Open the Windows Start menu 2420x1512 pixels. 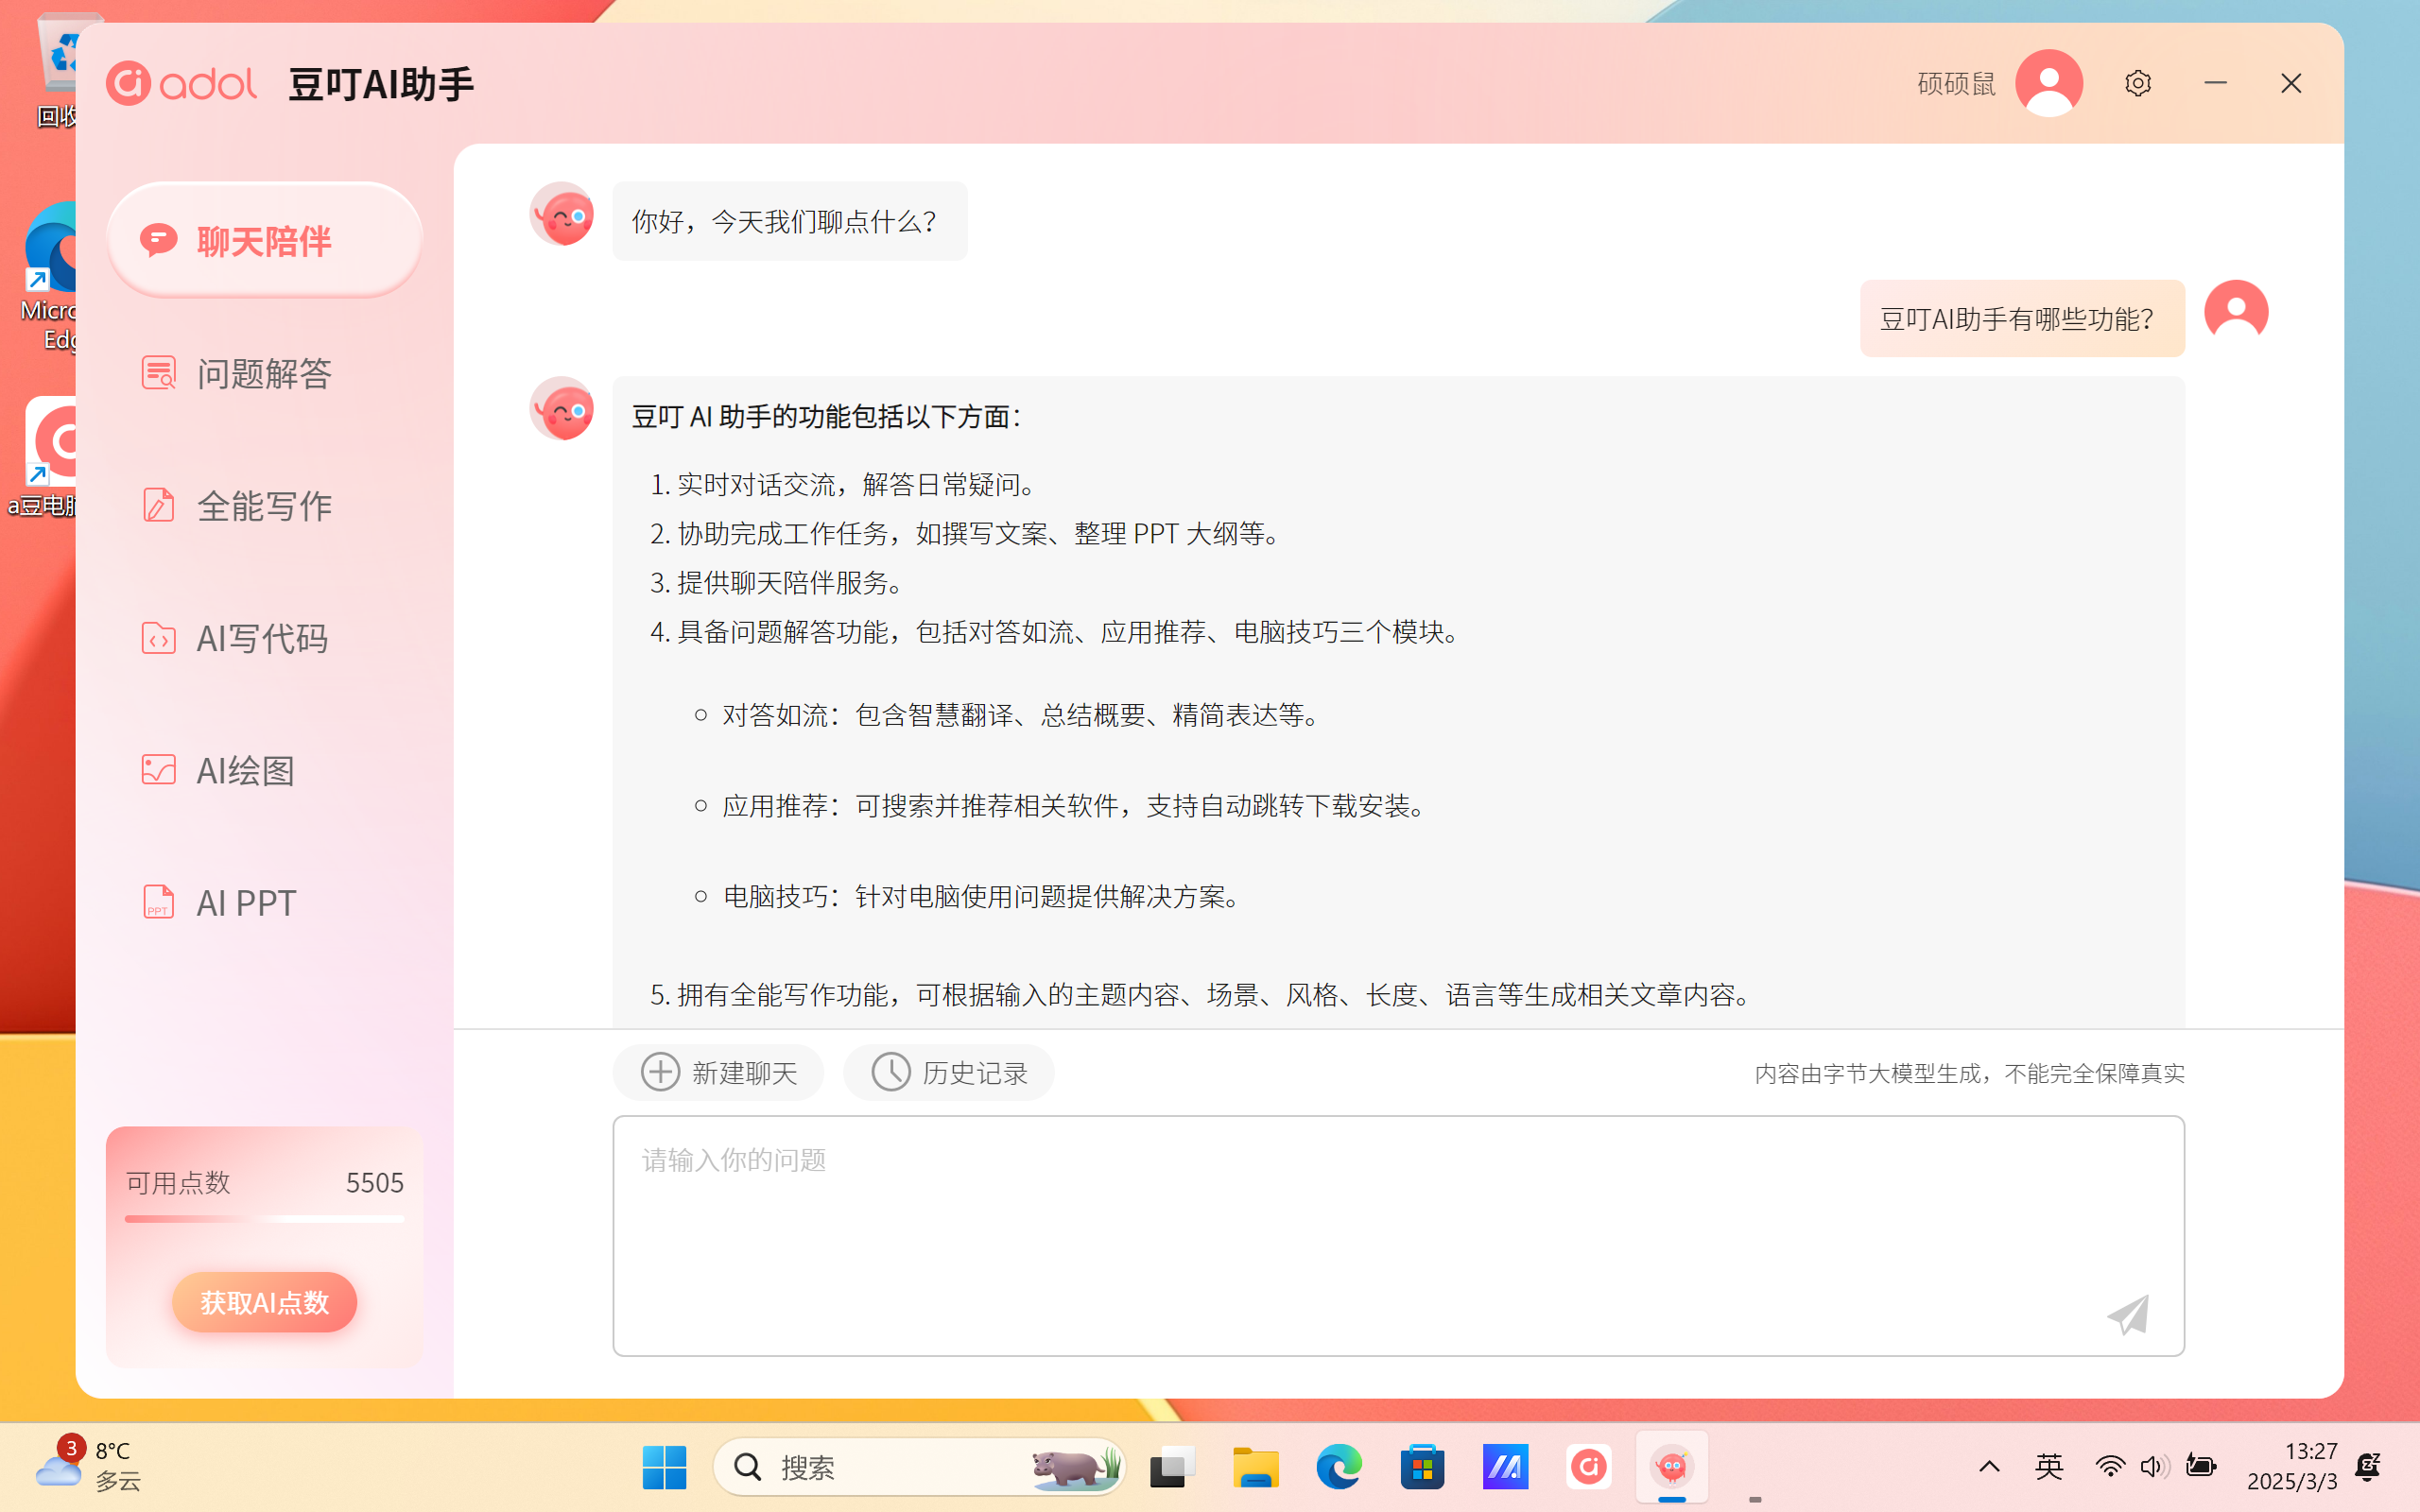(x=664, y=1467)
